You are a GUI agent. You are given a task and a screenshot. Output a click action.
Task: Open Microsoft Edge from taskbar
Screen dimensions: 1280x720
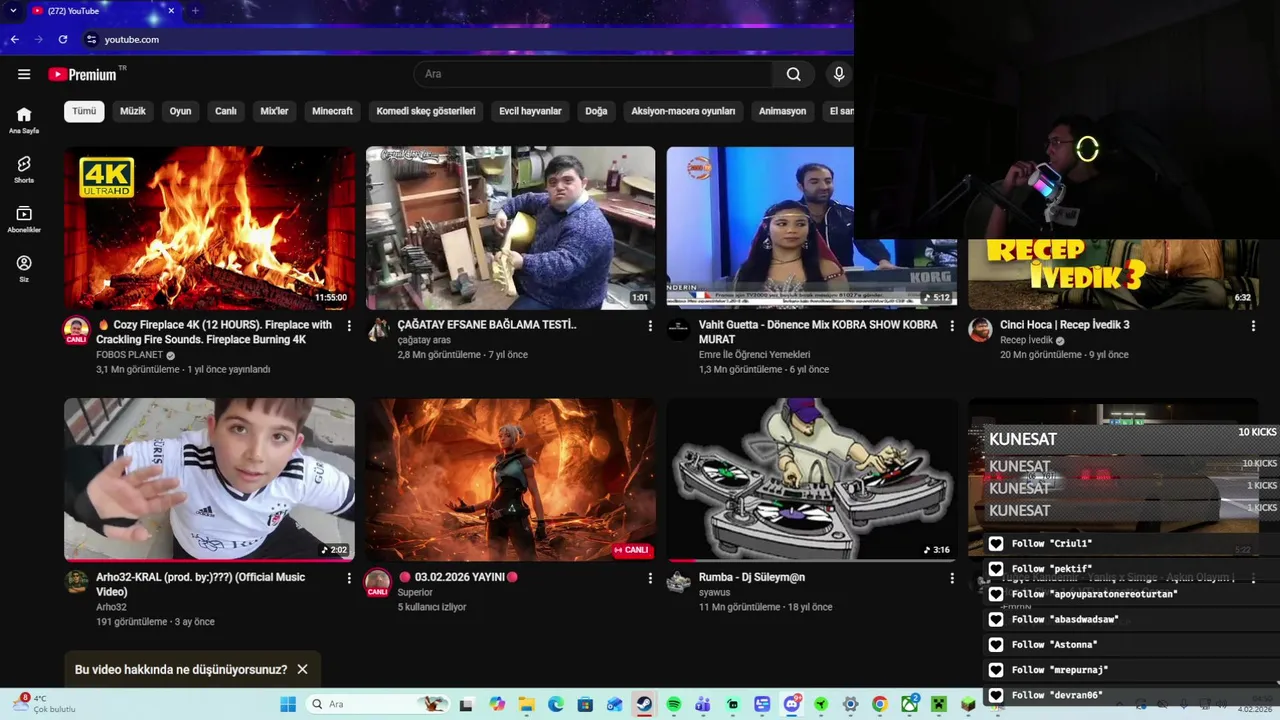point(556,704)
